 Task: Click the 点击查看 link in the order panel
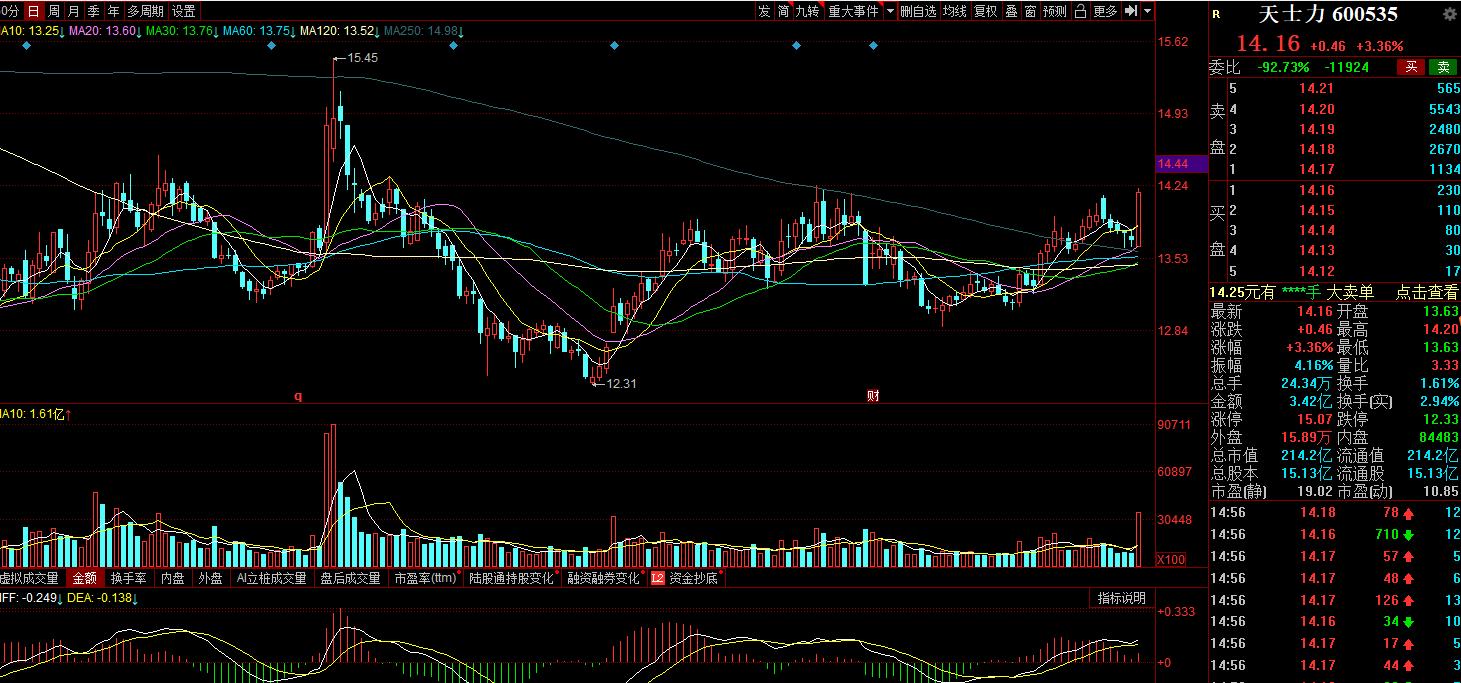point(1427,292)
